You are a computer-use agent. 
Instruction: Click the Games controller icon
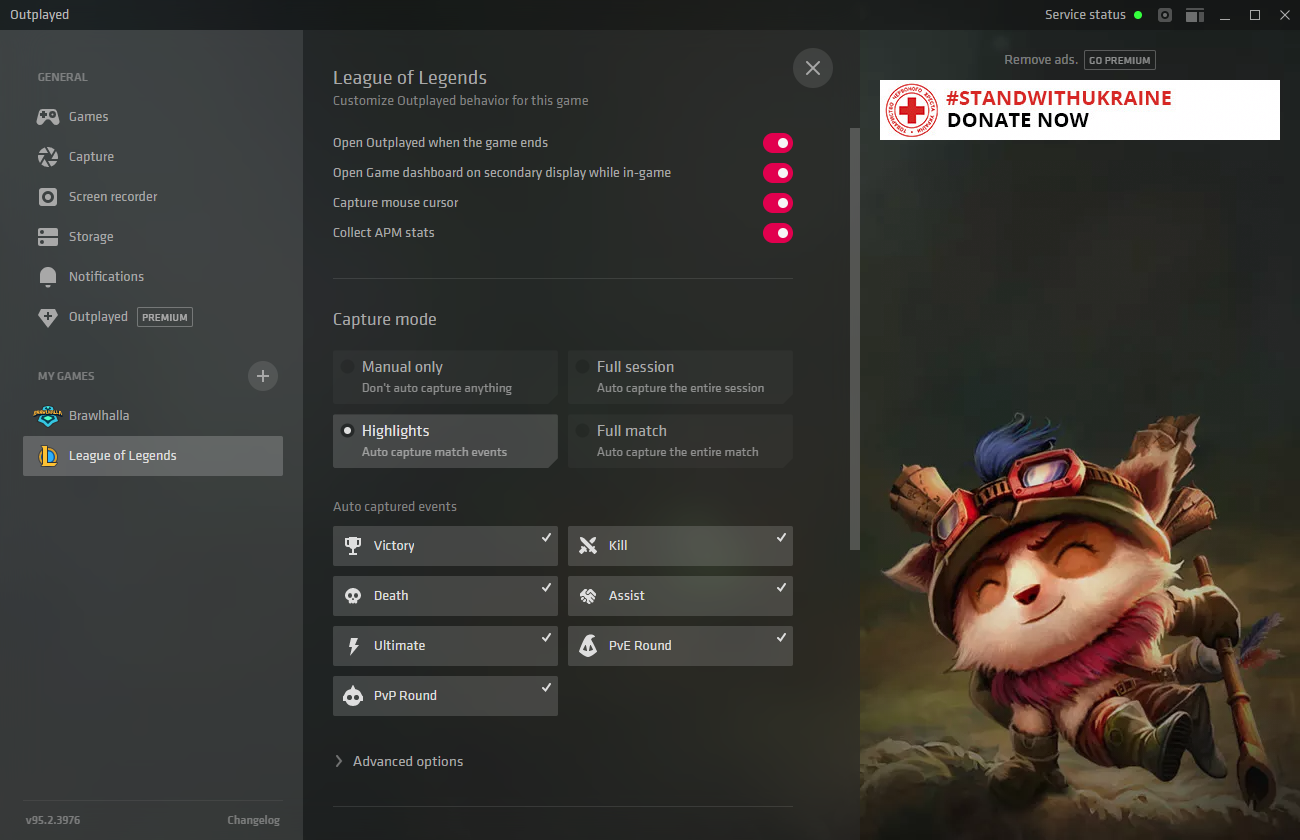pos(48,117)
